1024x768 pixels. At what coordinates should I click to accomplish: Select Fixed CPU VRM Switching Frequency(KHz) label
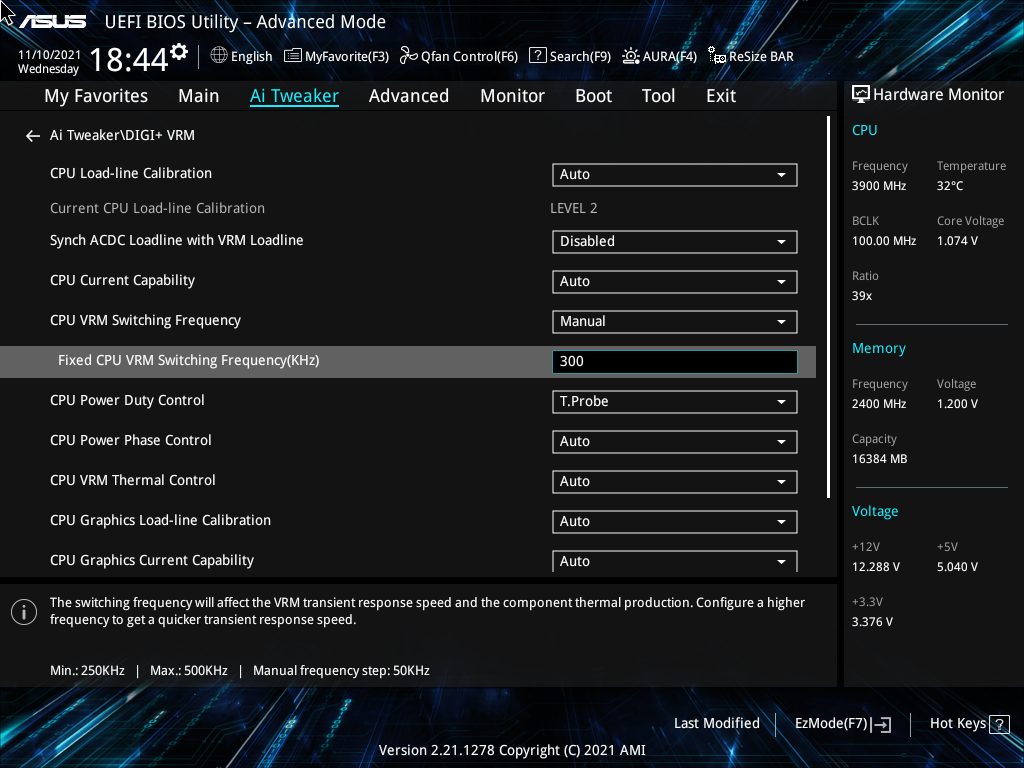pyautogui.click(x=188, y=360)
